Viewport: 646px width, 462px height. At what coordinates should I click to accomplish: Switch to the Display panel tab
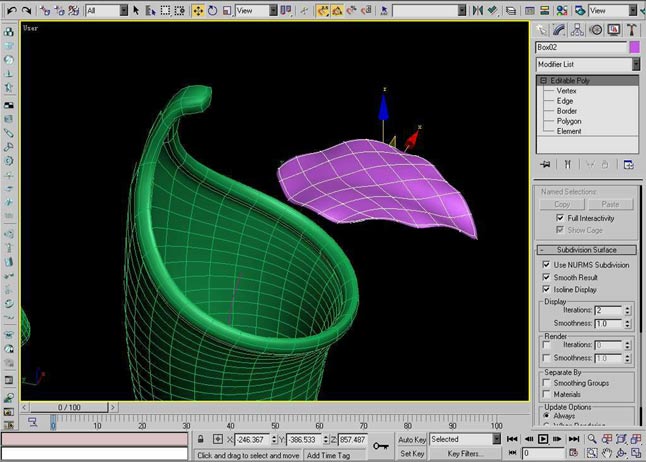tap(613, 30)
